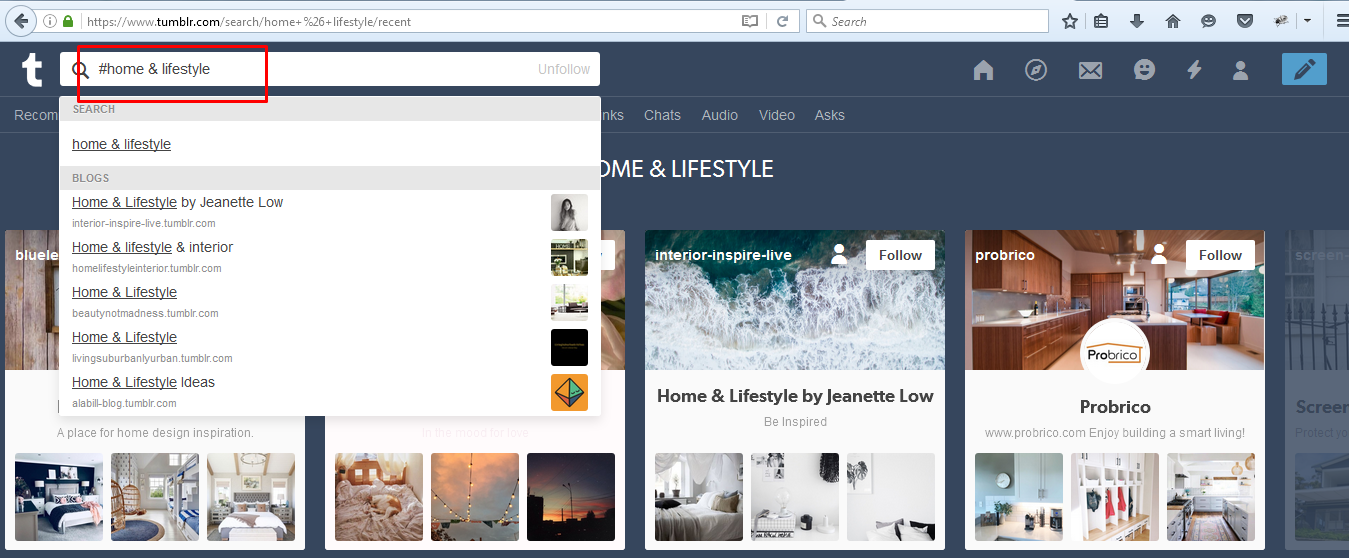This screenshot has width=1349, height=558.
Task: Click the Firefox Home toolbar icon
Action: tap(1173, 21)
